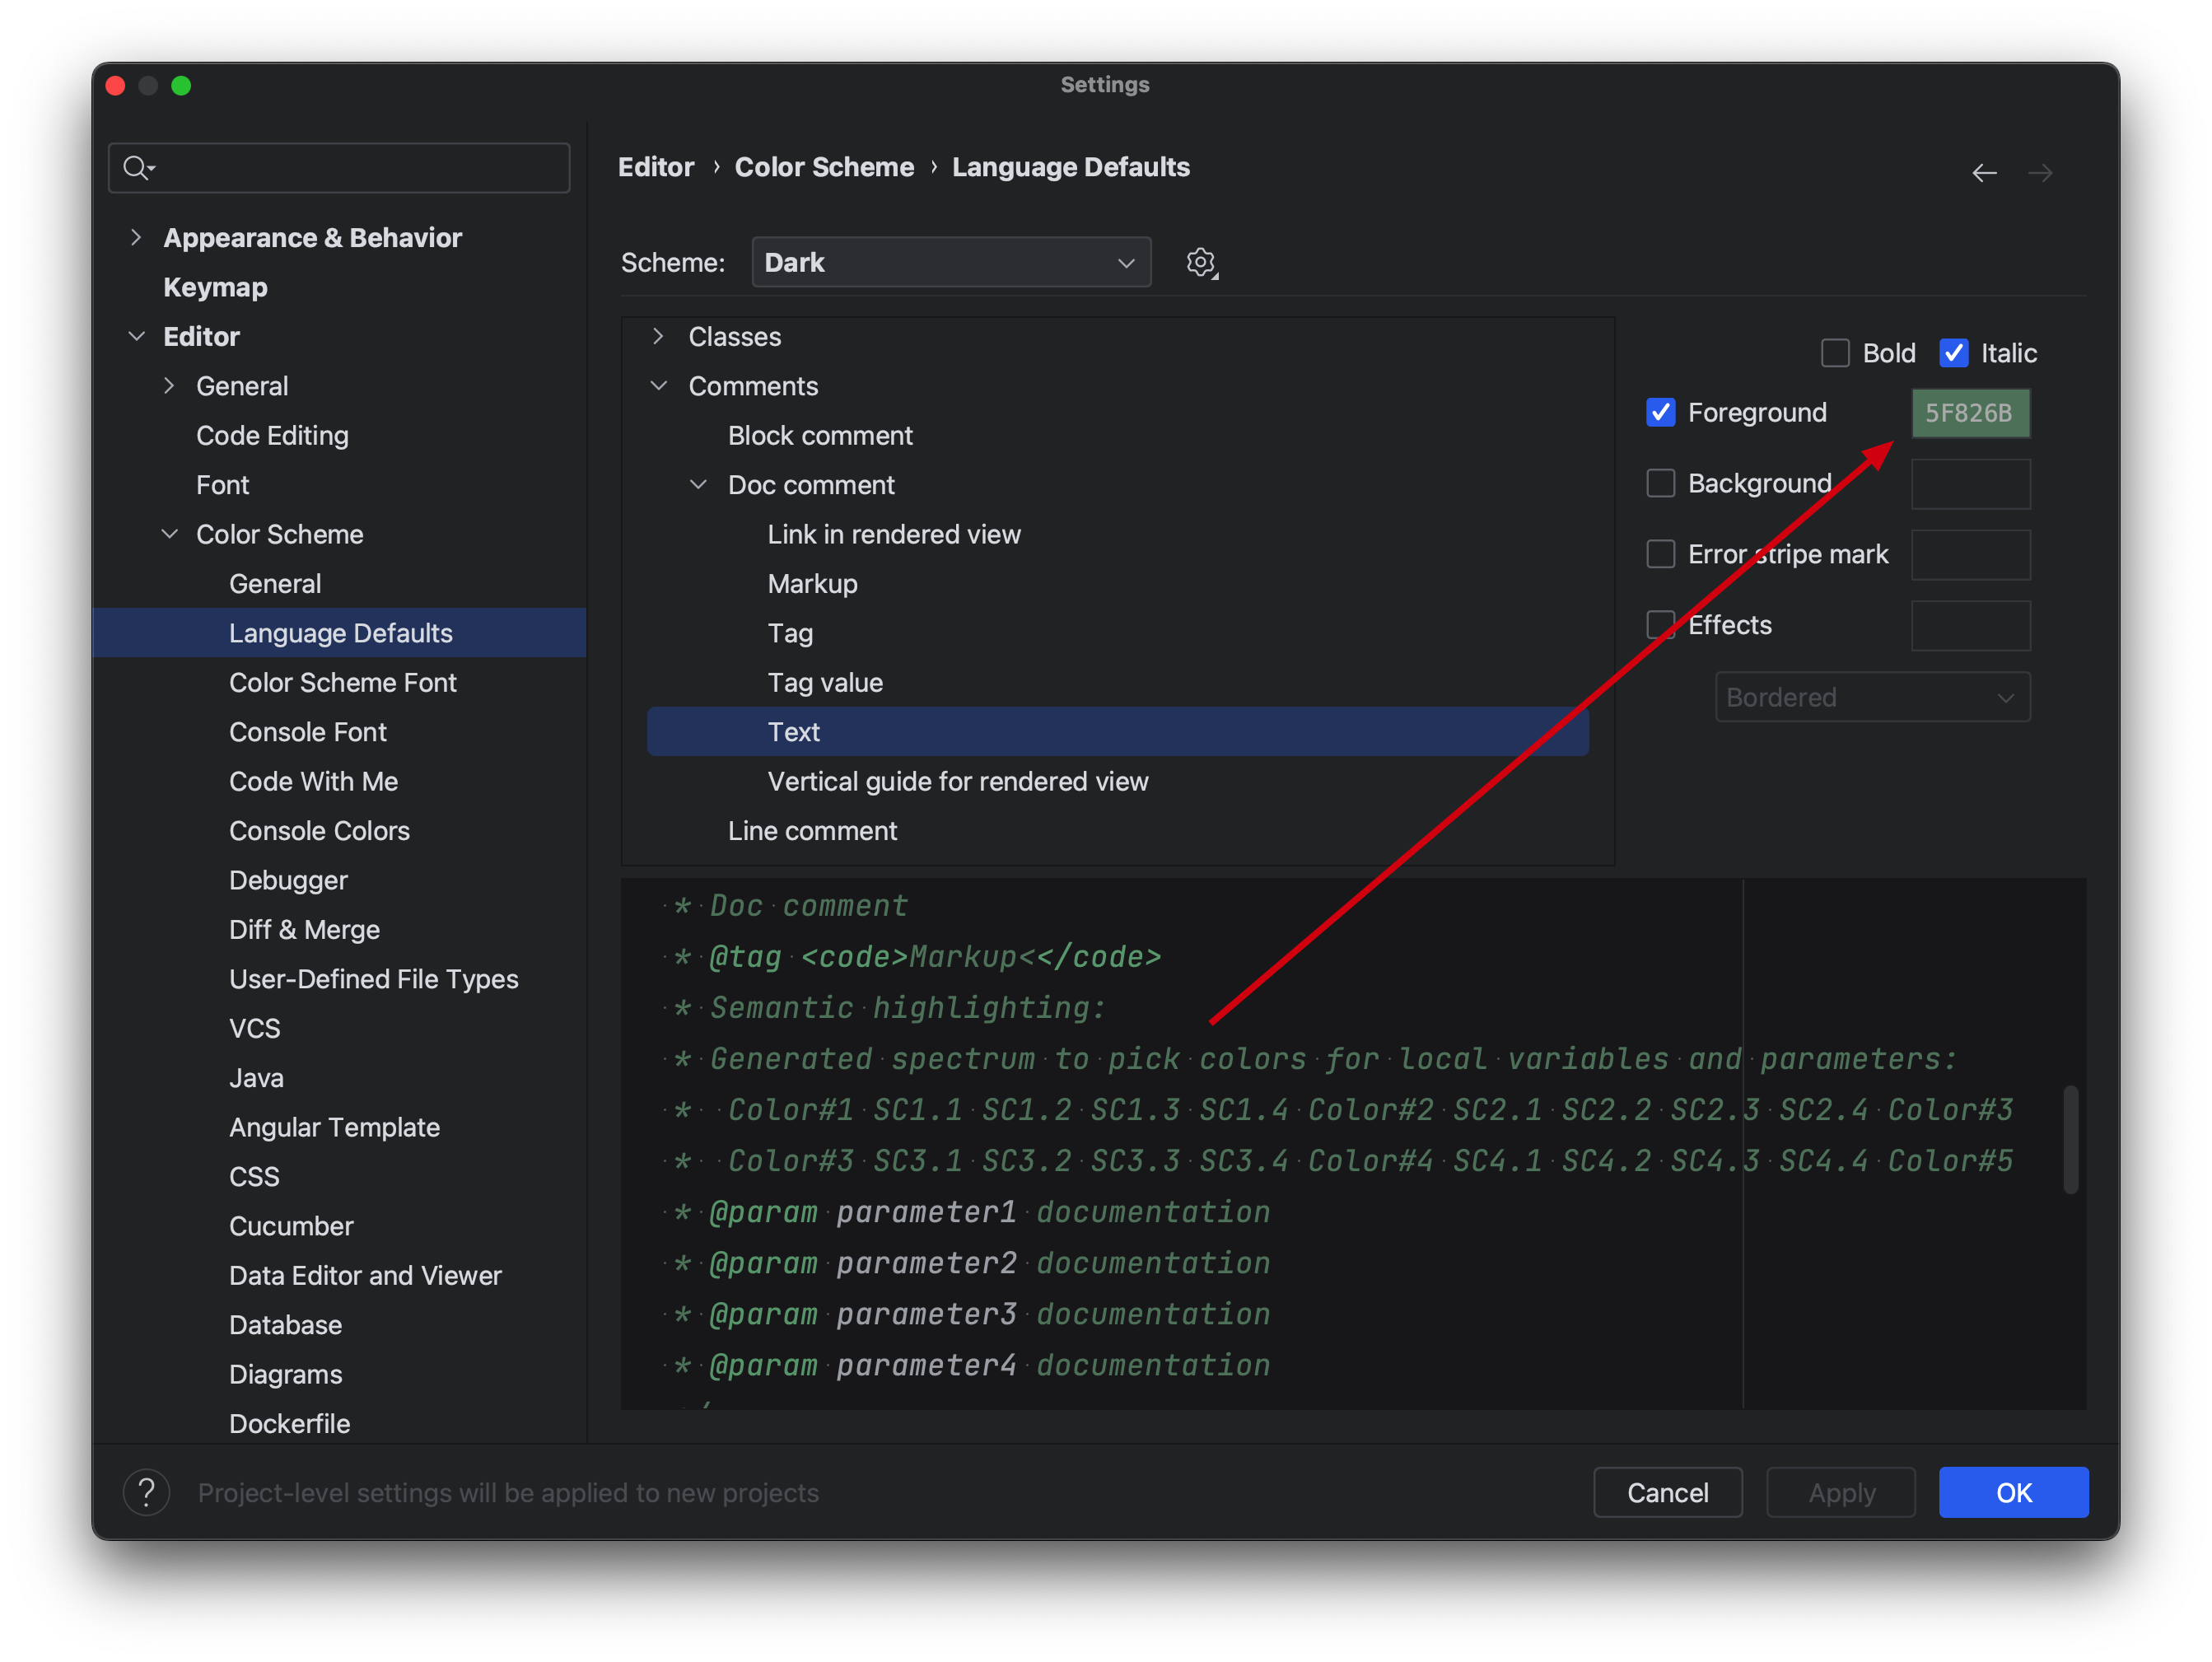The height and width of the screenshot is (1662, 2212).
Task: Collapse the Editor section in sidebar
Action: coord(136,336)
